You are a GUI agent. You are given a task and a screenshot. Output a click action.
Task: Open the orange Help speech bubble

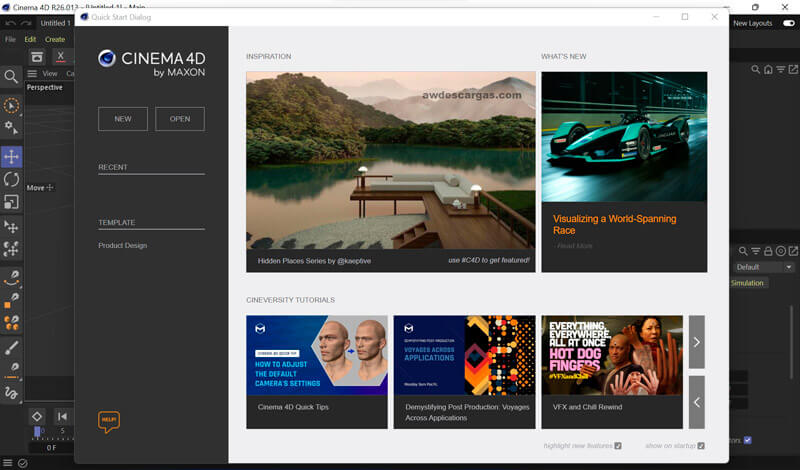coord(109,422)
